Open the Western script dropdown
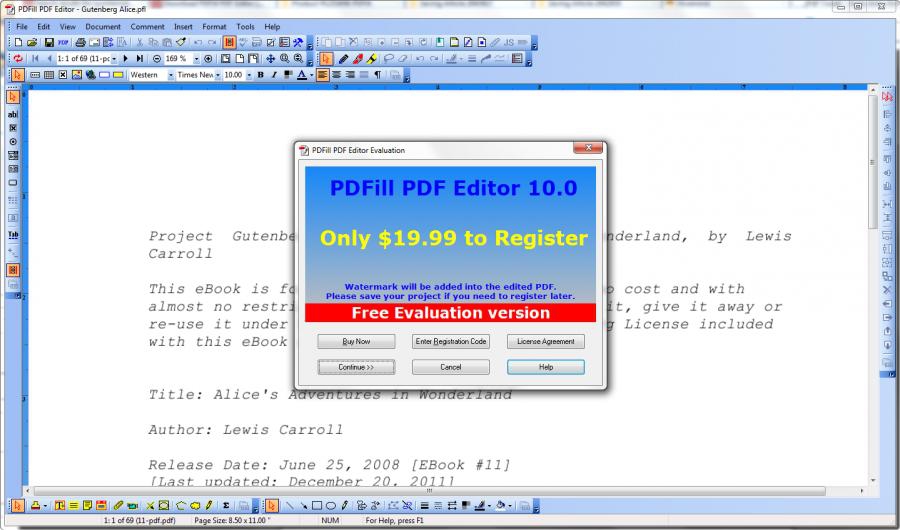This screenshot has width=900, height=530. coord(170,75)
